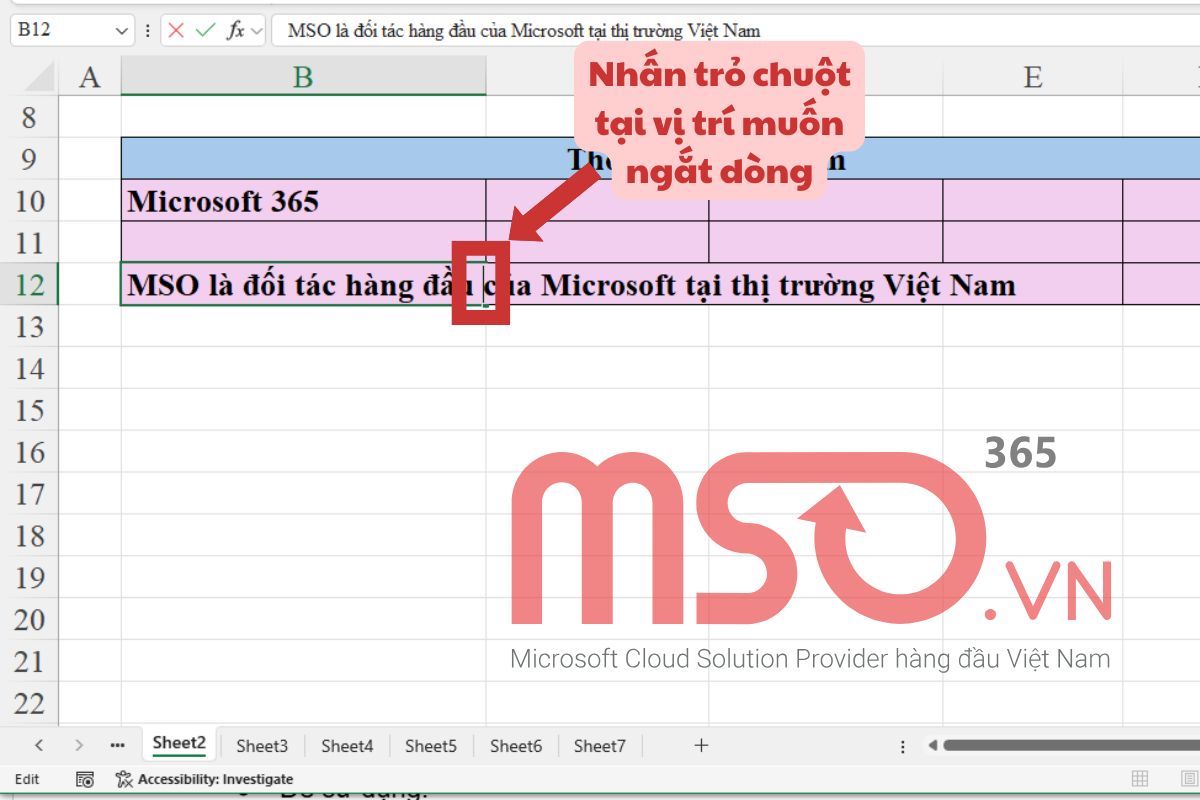Select column B header
Image resolution: width=1200 pixels, height=800 pixels.
[x=303, y=76]
